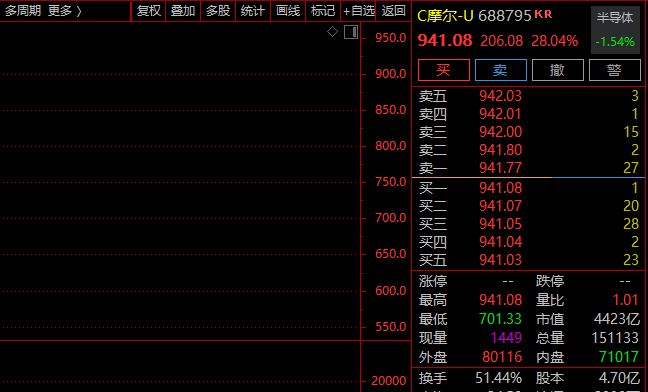
Task: Select the 卖四 price 942.01
Action: [500, 114]
